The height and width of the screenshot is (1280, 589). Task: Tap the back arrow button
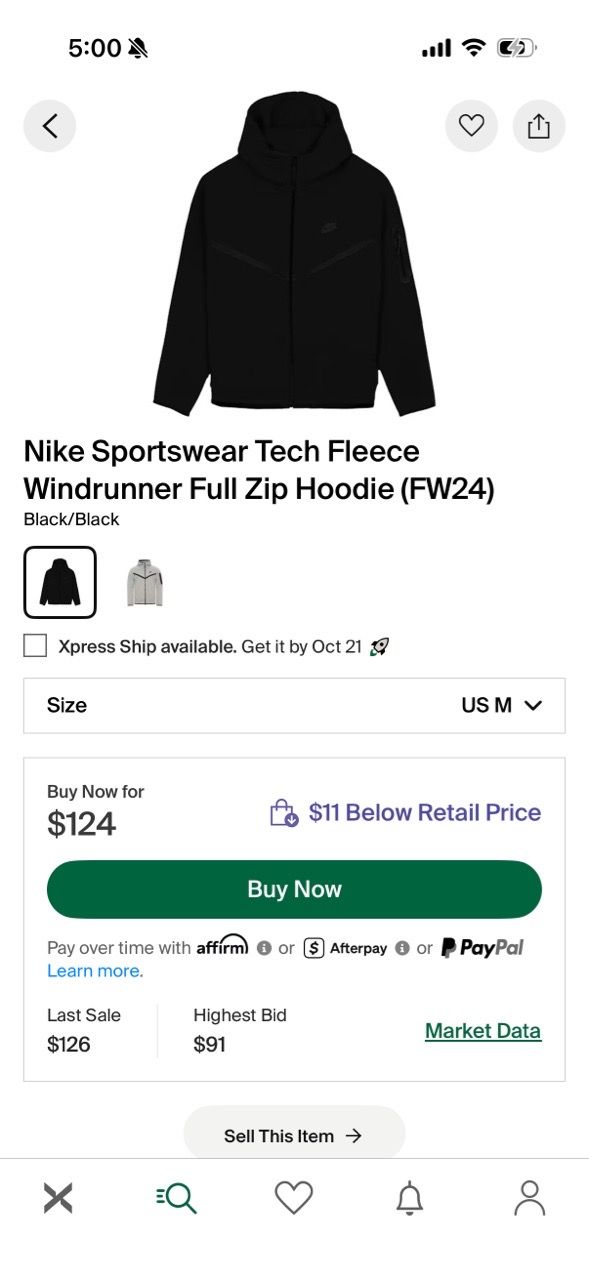point(50,126)
